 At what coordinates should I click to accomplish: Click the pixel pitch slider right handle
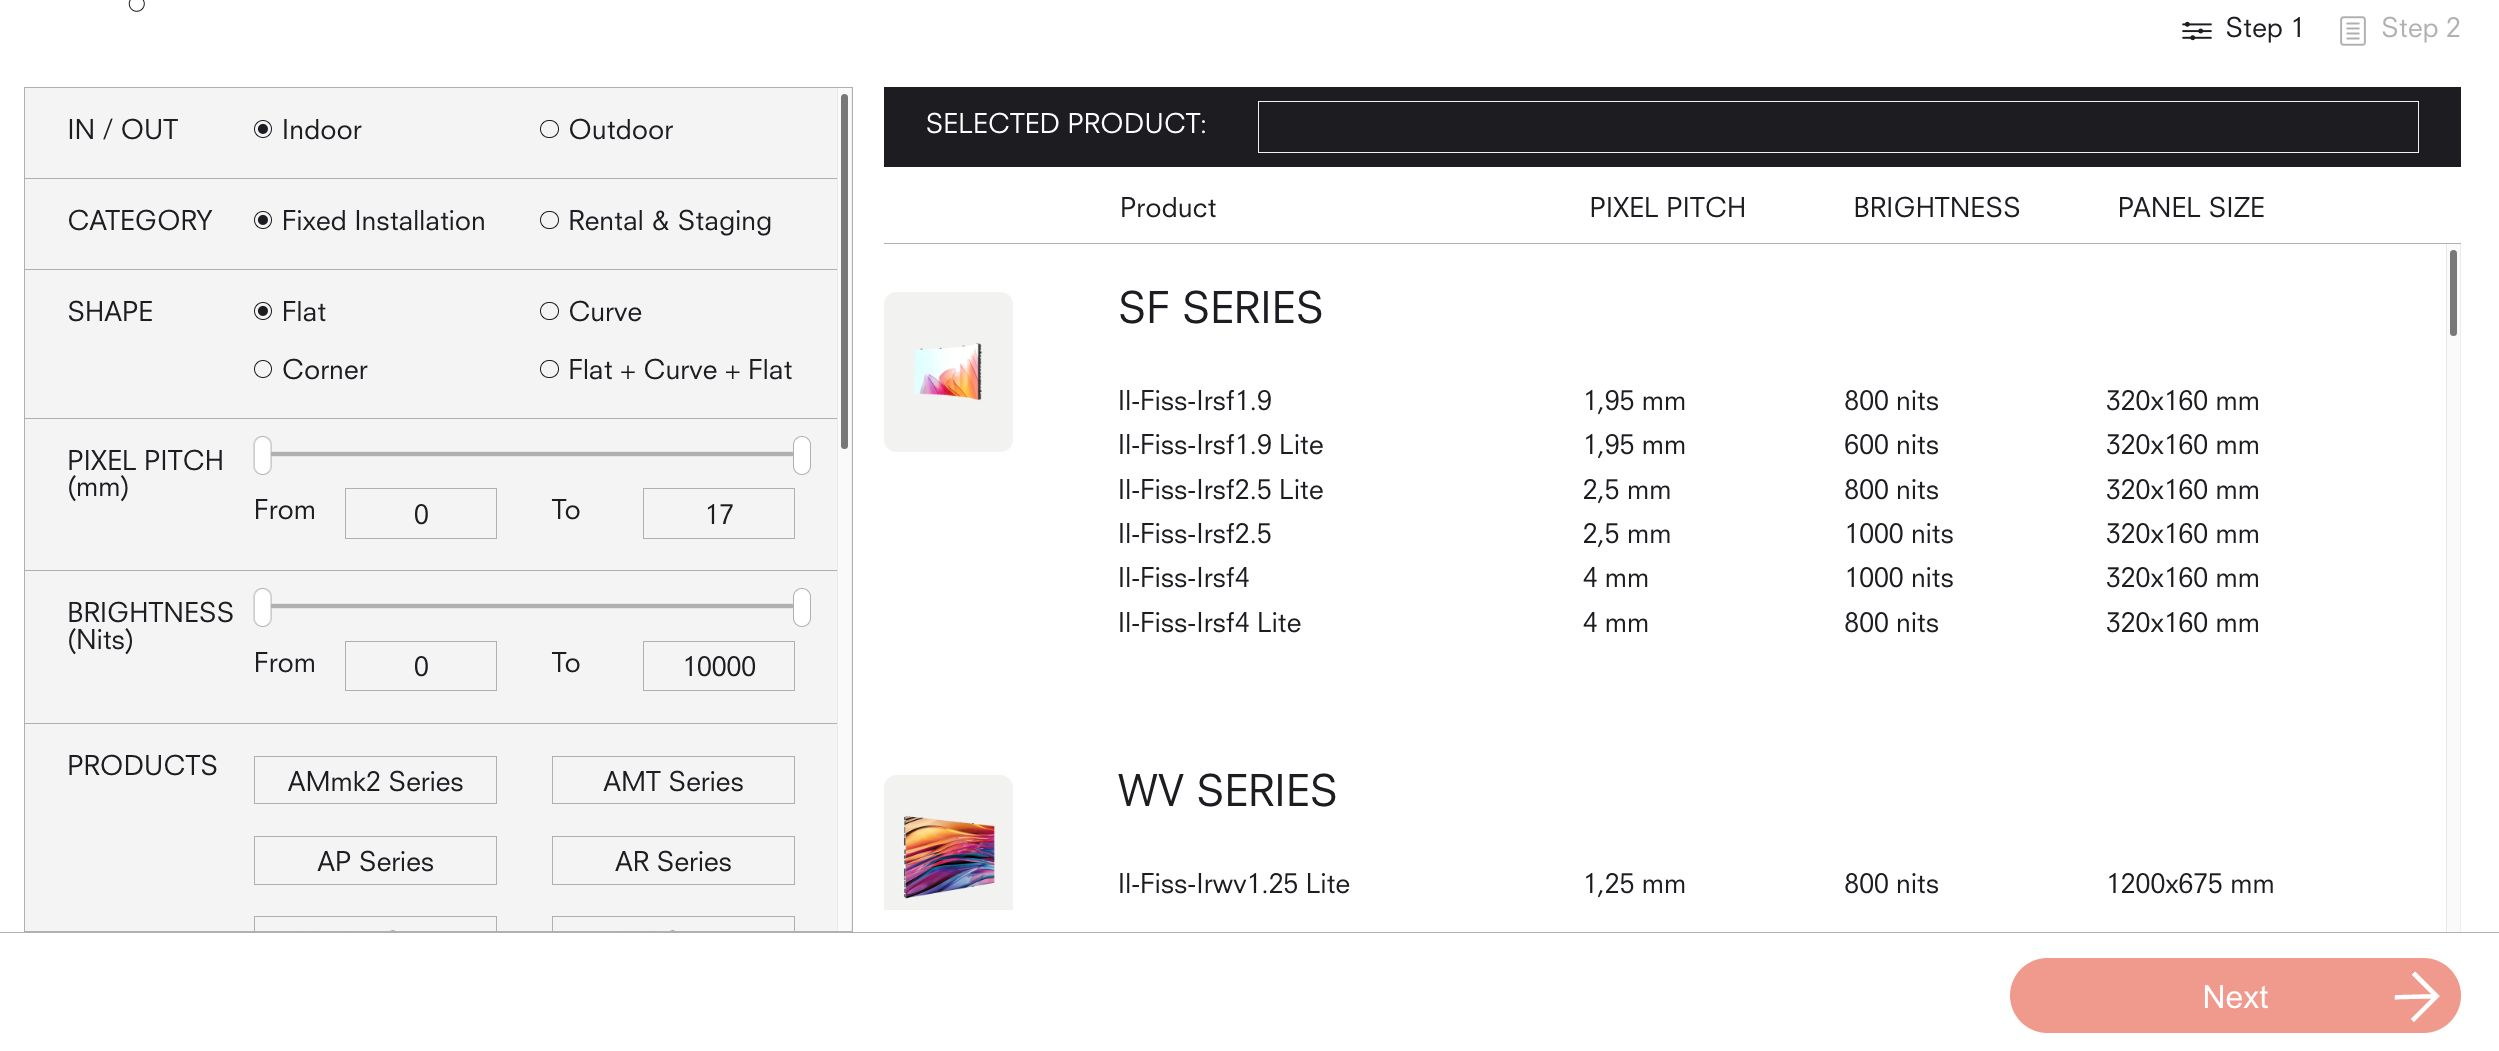tap(801, 455)
